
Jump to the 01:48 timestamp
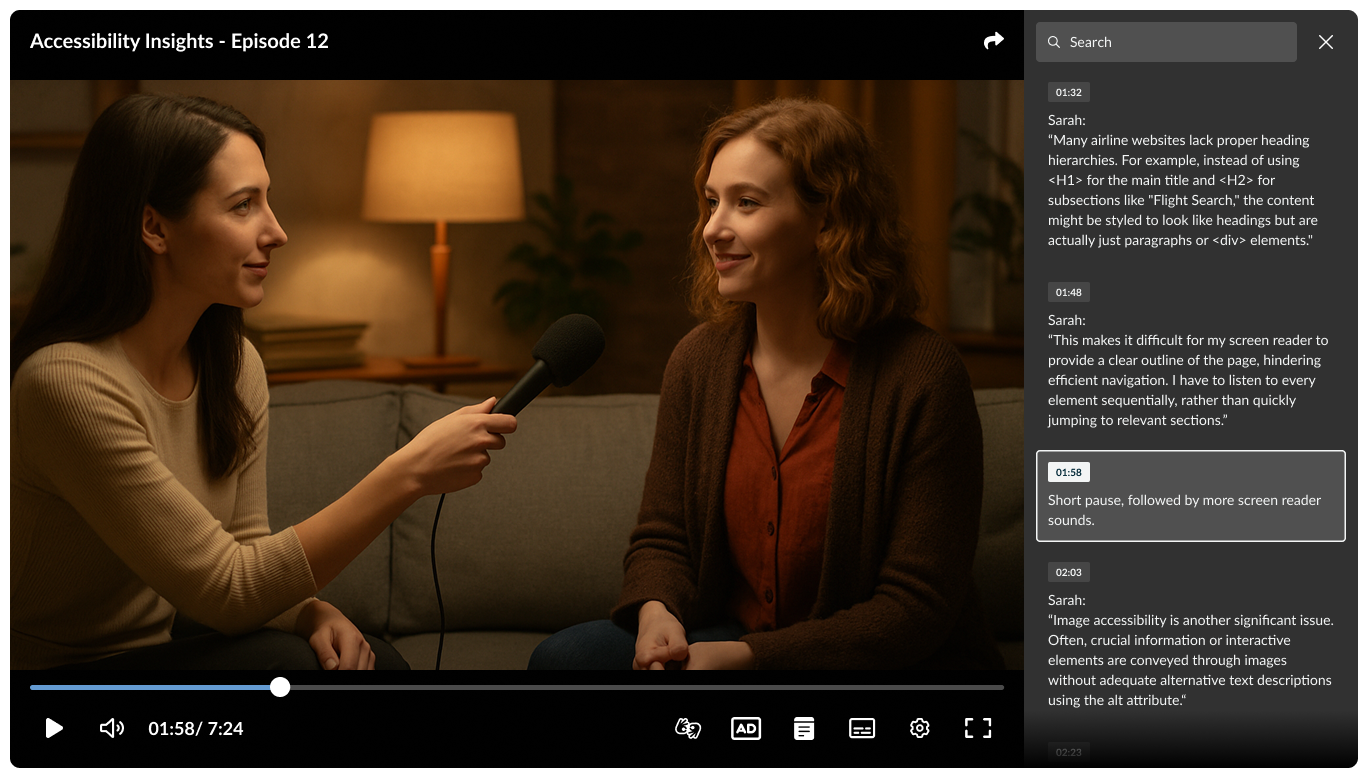click(1068, 292)
